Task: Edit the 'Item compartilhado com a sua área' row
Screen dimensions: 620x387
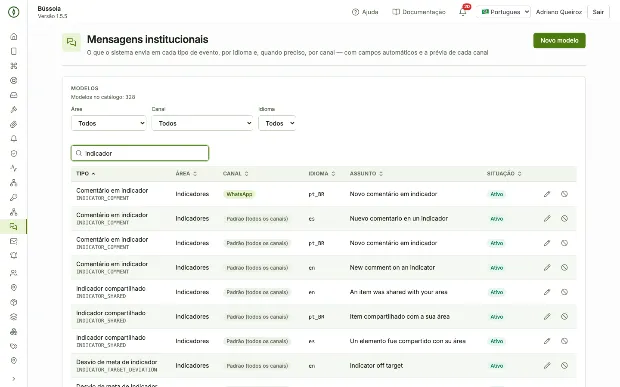Action: tap(547, 317)
